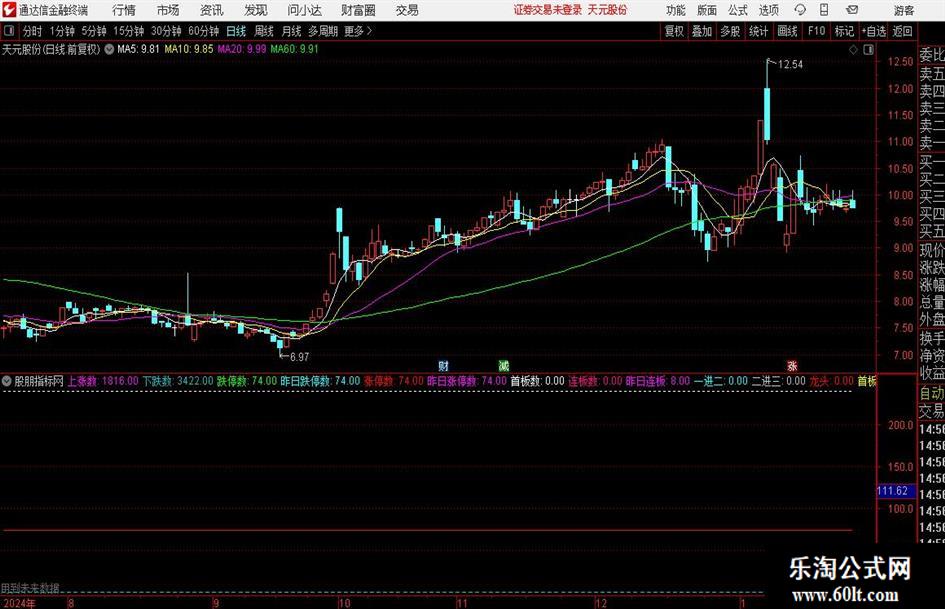Open the 发现 menu

click(256, 10)
